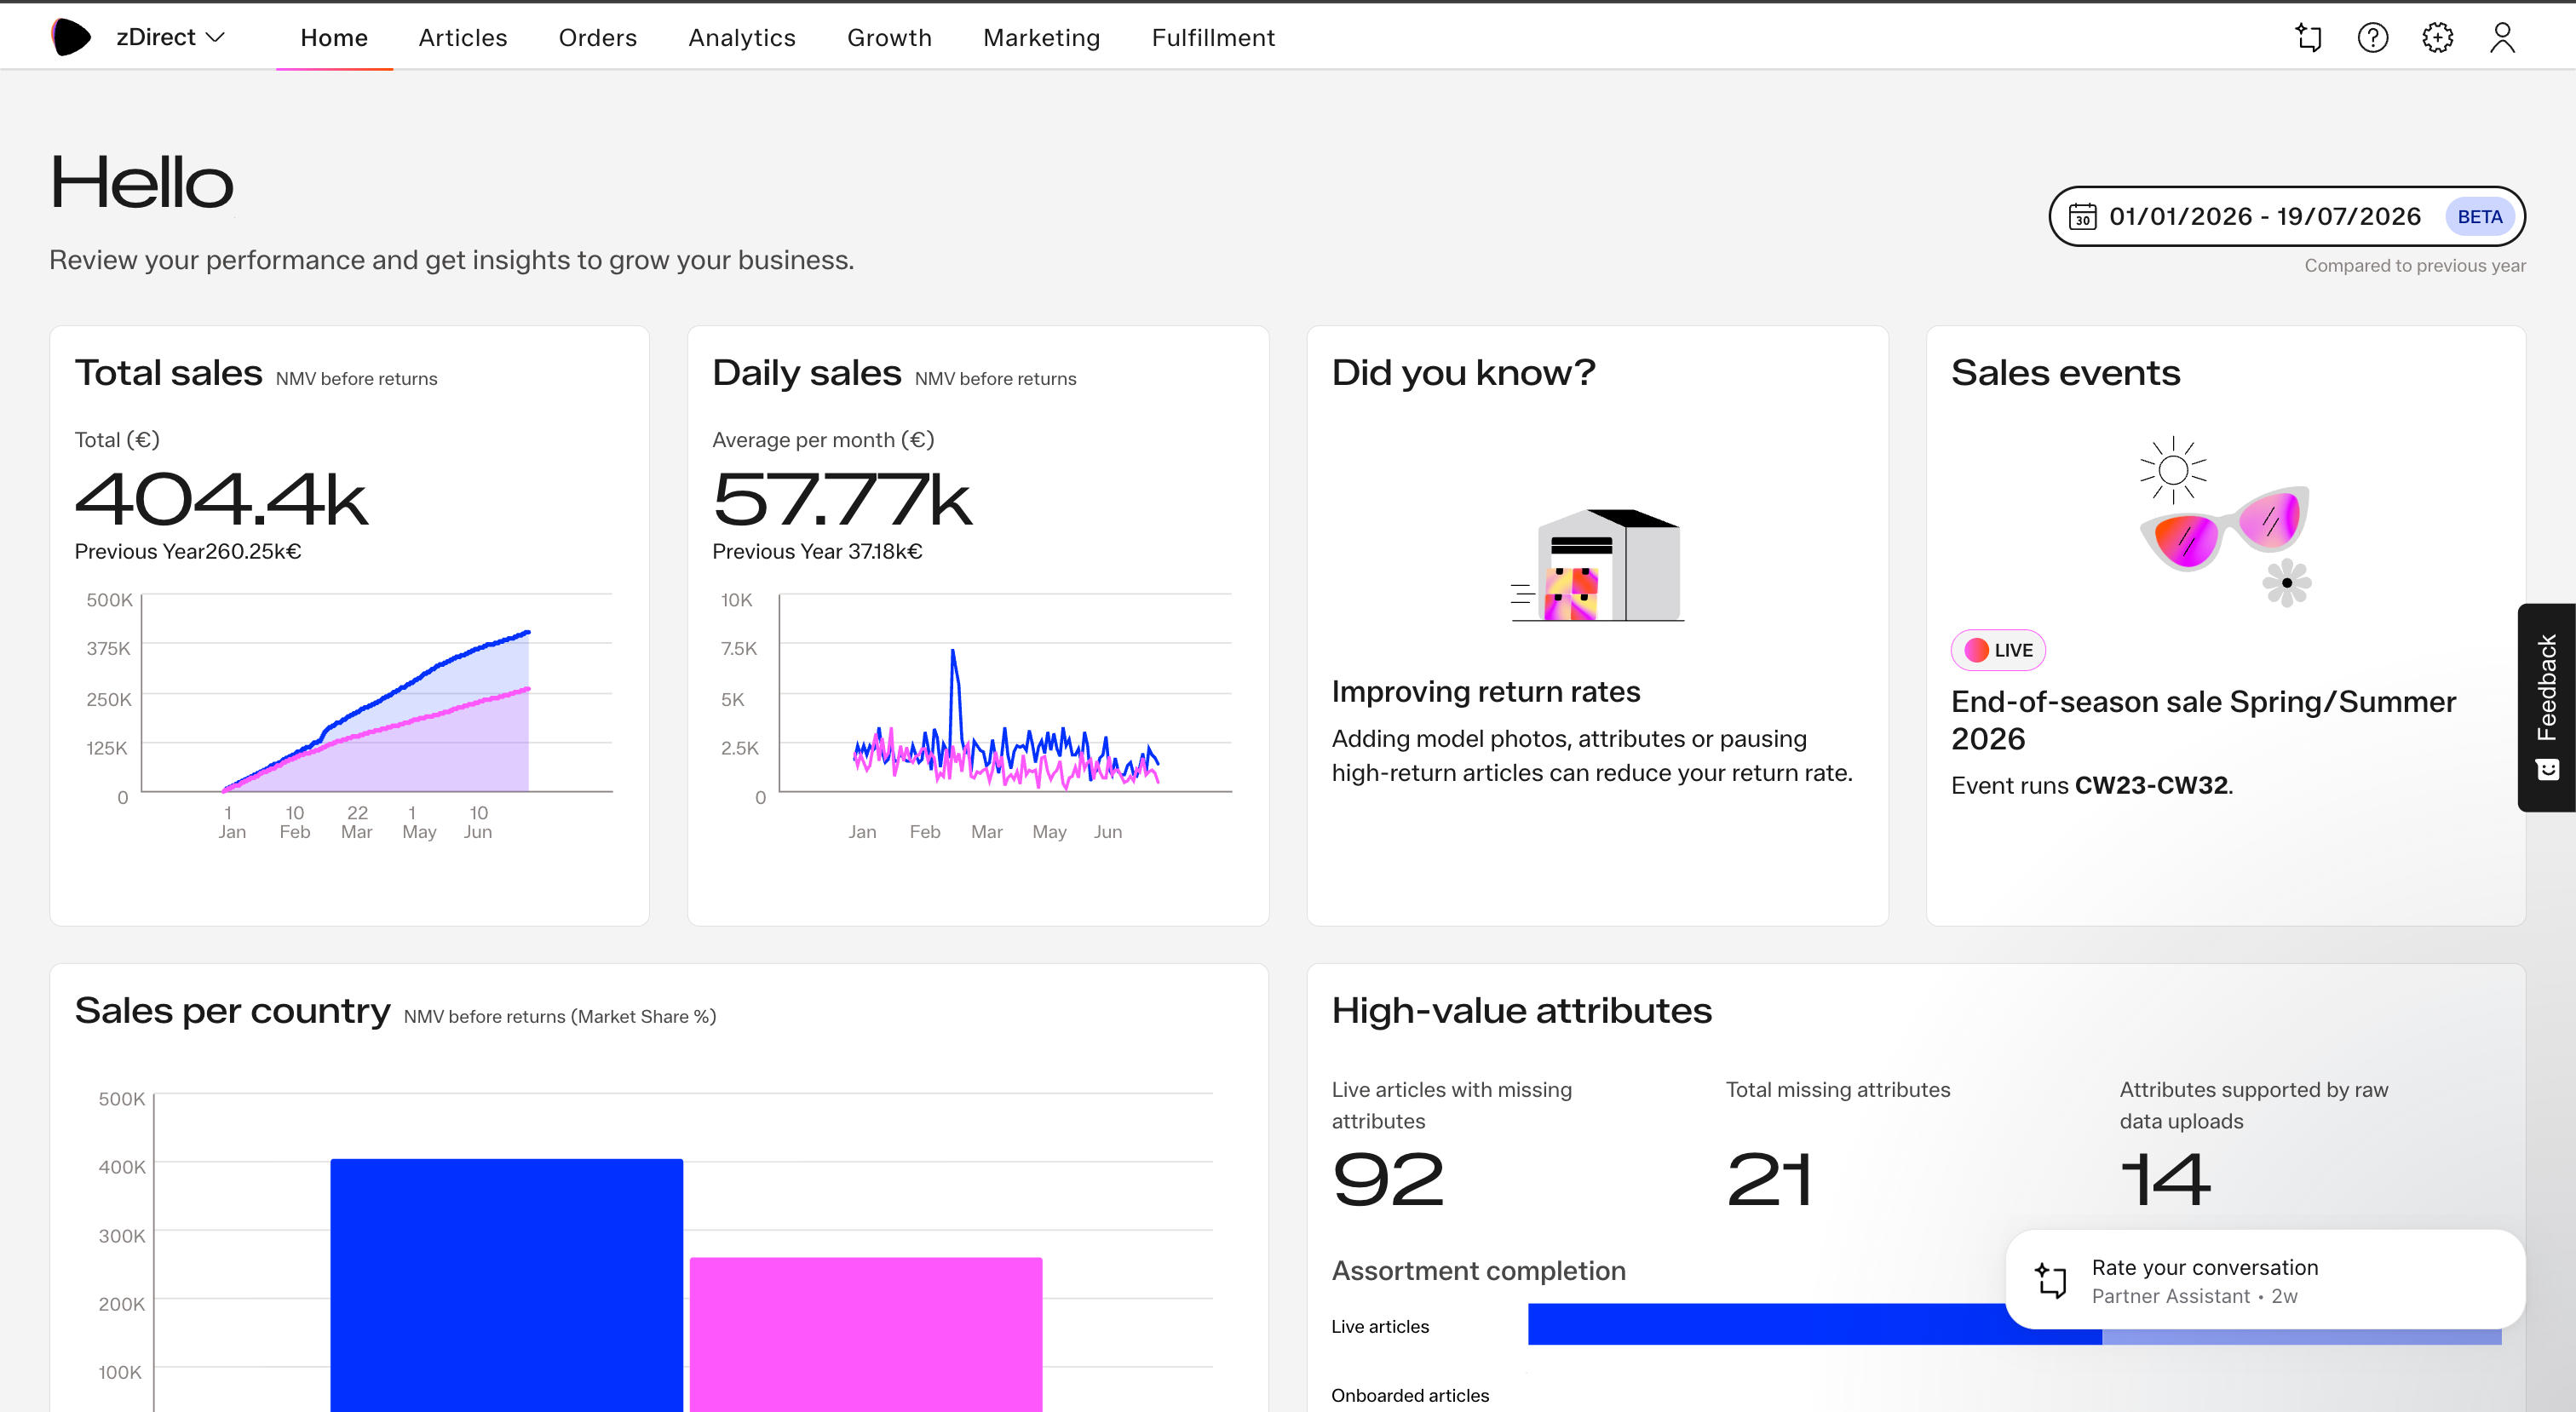Click the 21 total missing attributes value

pyautogui.click(x=1770, y=1179)
